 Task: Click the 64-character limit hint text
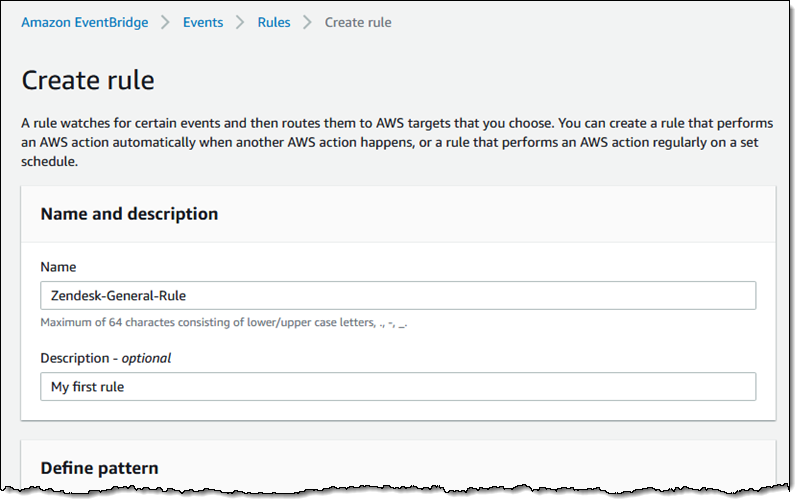coord(225,323)
